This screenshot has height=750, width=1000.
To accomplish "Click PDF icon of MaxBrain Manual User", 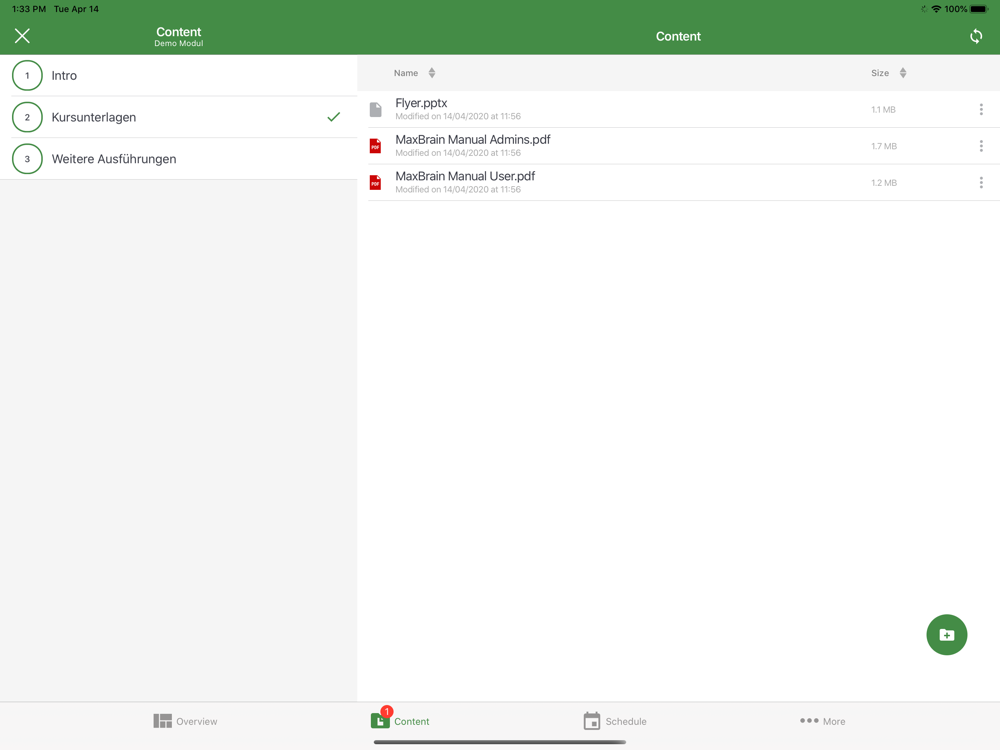I will point(376,183).
